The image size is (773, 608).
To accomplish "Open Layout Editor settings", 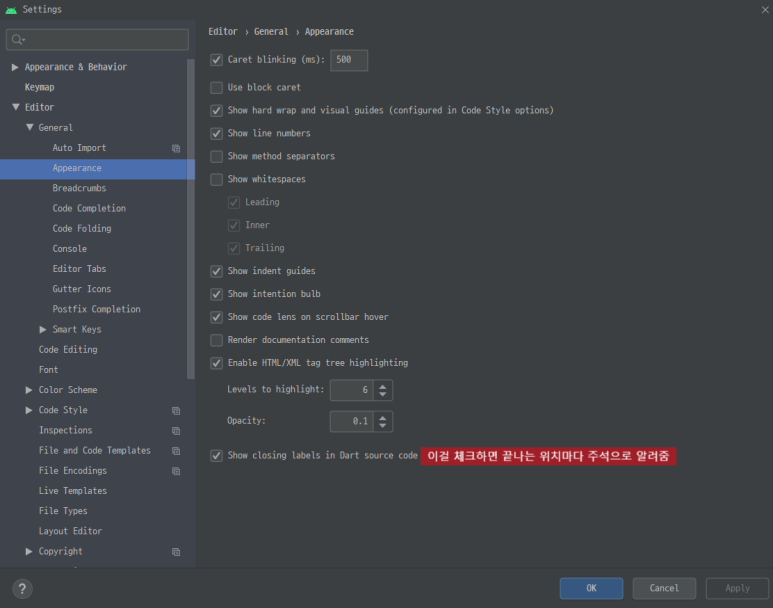I will (x=70, y=532).
